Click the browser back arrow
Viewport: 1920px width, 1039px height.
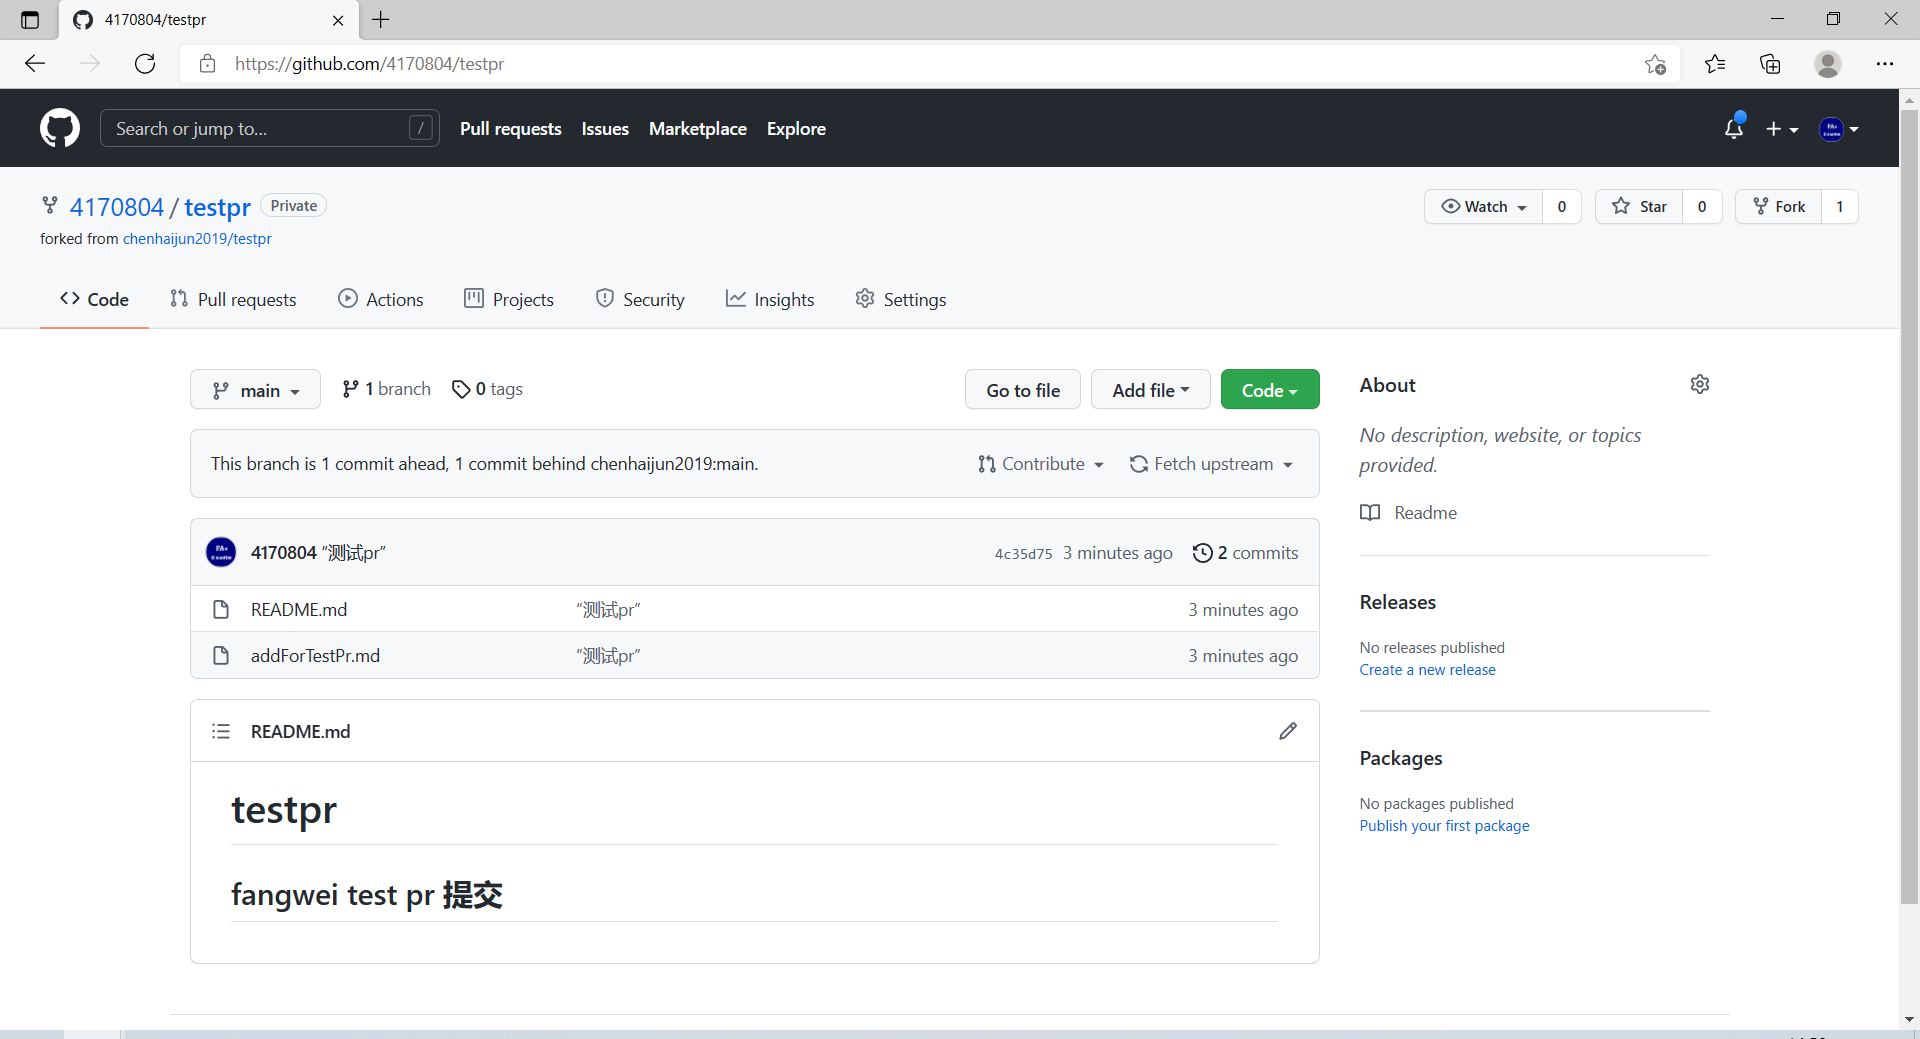35,64
